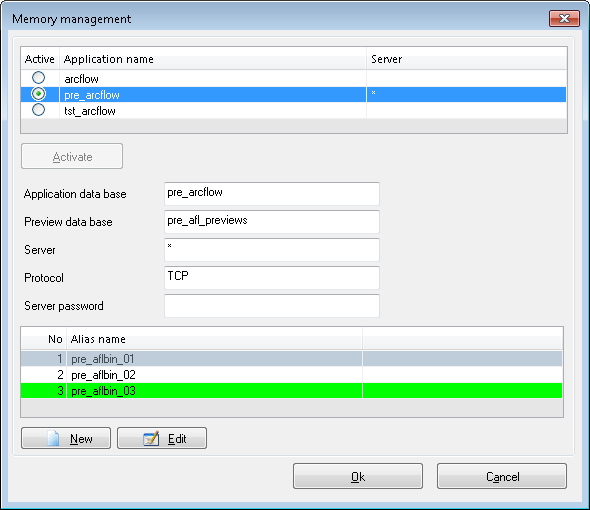
Task: Select the arcflow application row
Action: 293,79
